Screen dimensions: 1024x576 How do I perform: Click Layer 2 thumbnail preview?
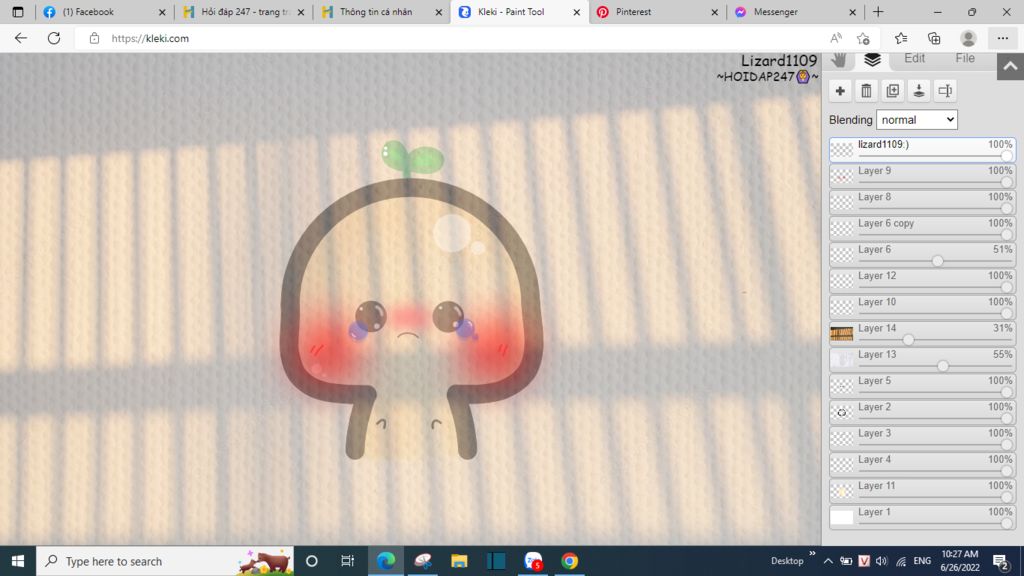point(841,412)
